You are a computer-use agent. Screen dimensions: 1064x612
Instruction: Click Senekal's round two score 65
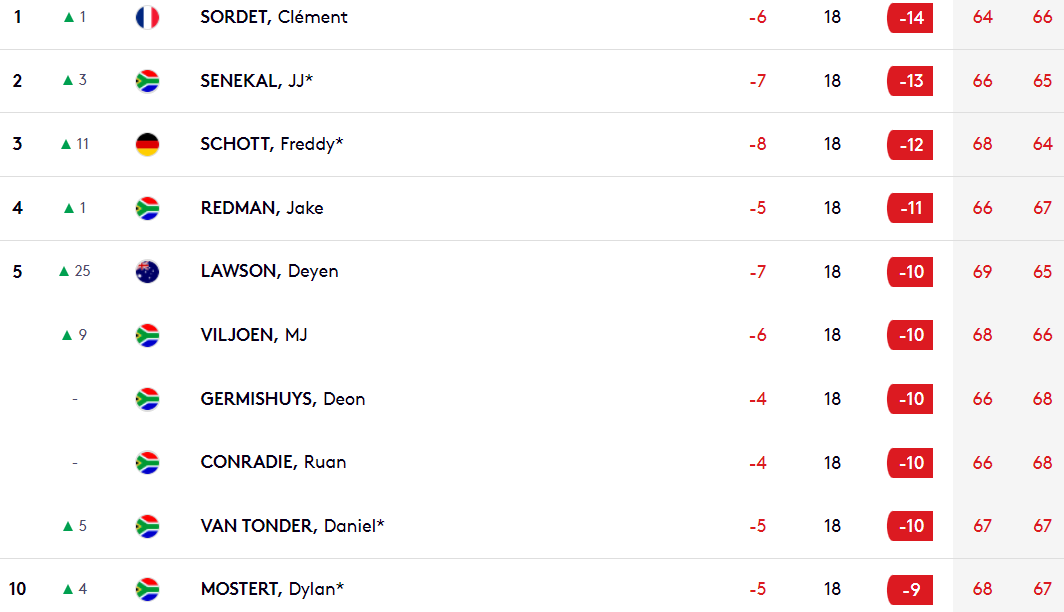click(x=1042, y=81)
